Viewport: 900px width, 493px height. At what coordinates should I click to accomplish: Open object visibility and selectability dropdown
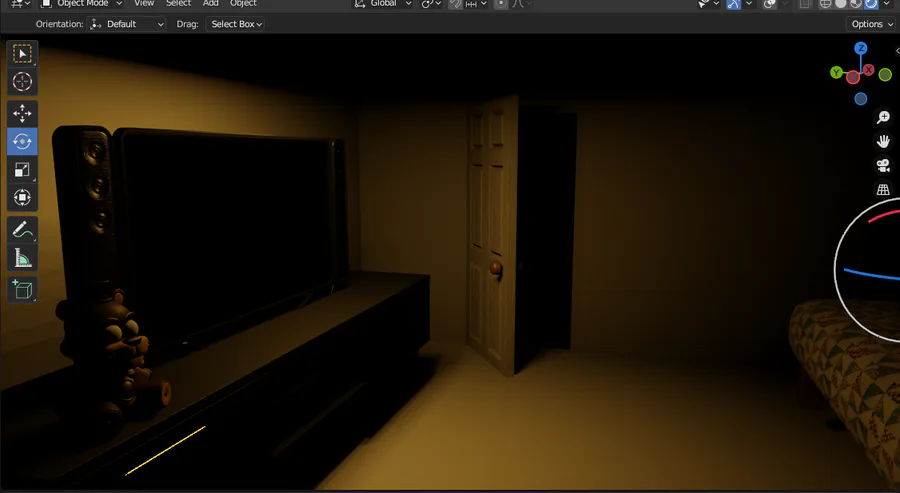coord(708,4)
